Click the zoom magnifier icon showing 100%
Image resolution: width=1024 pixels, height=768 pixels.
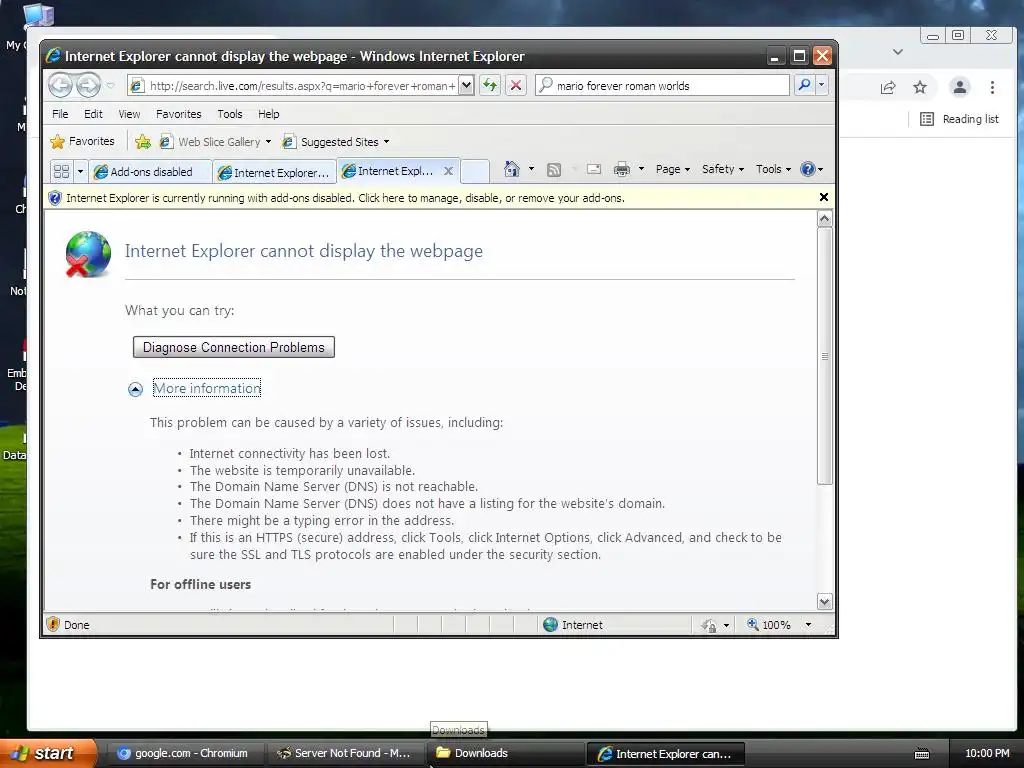pos(753,624)
